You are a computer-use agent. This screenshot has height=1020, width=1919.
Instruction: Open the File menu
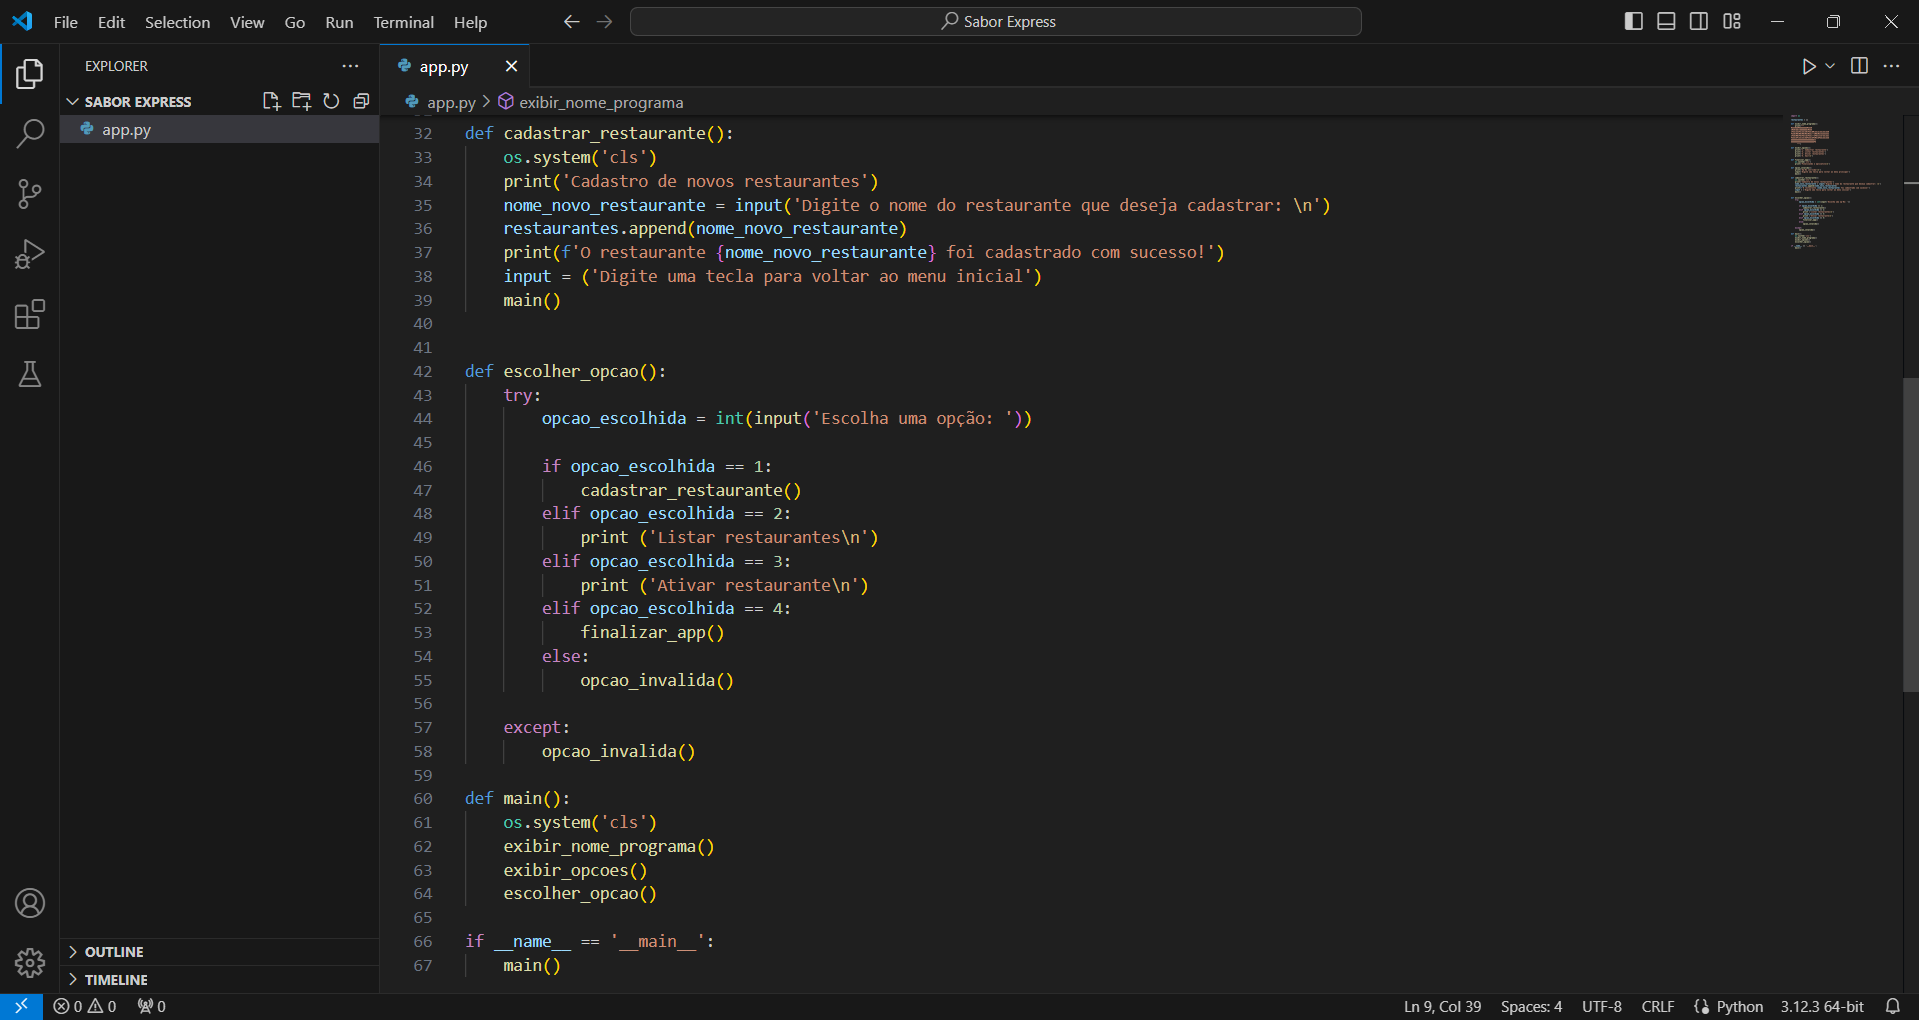pyautogui.click(x=65, y=22)
